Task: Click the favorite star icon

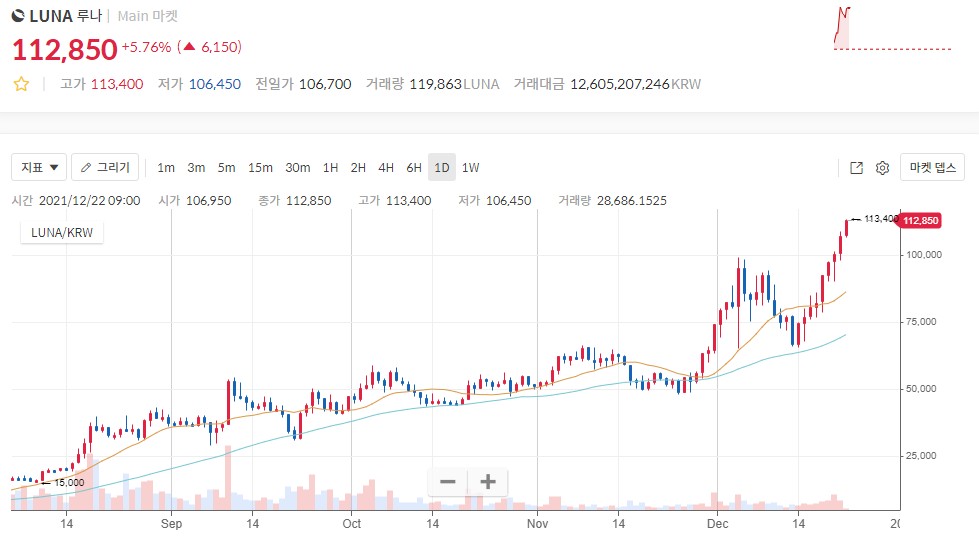Action: click(21, 84)
